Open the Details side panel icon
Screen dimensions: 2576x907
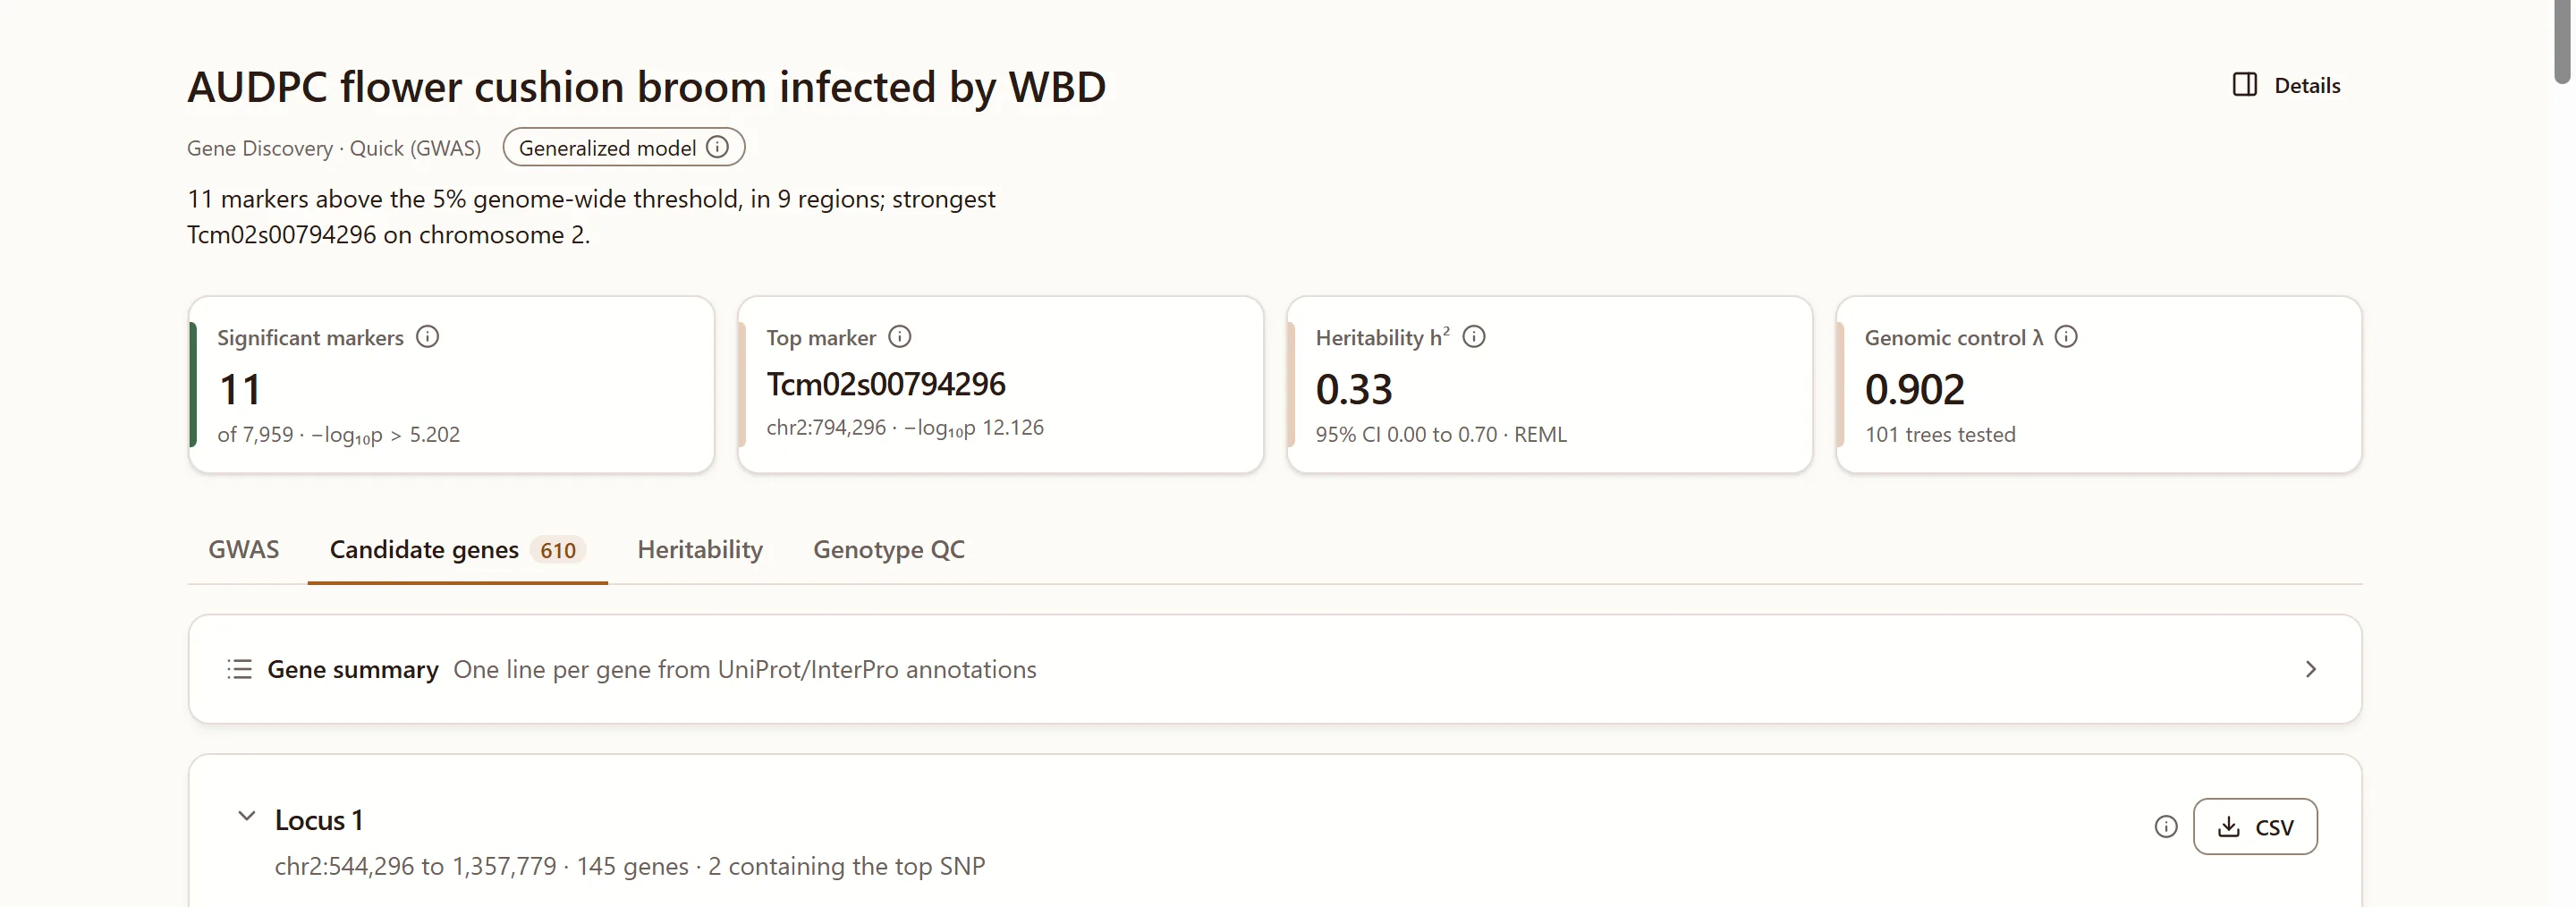pos(2244,85)
